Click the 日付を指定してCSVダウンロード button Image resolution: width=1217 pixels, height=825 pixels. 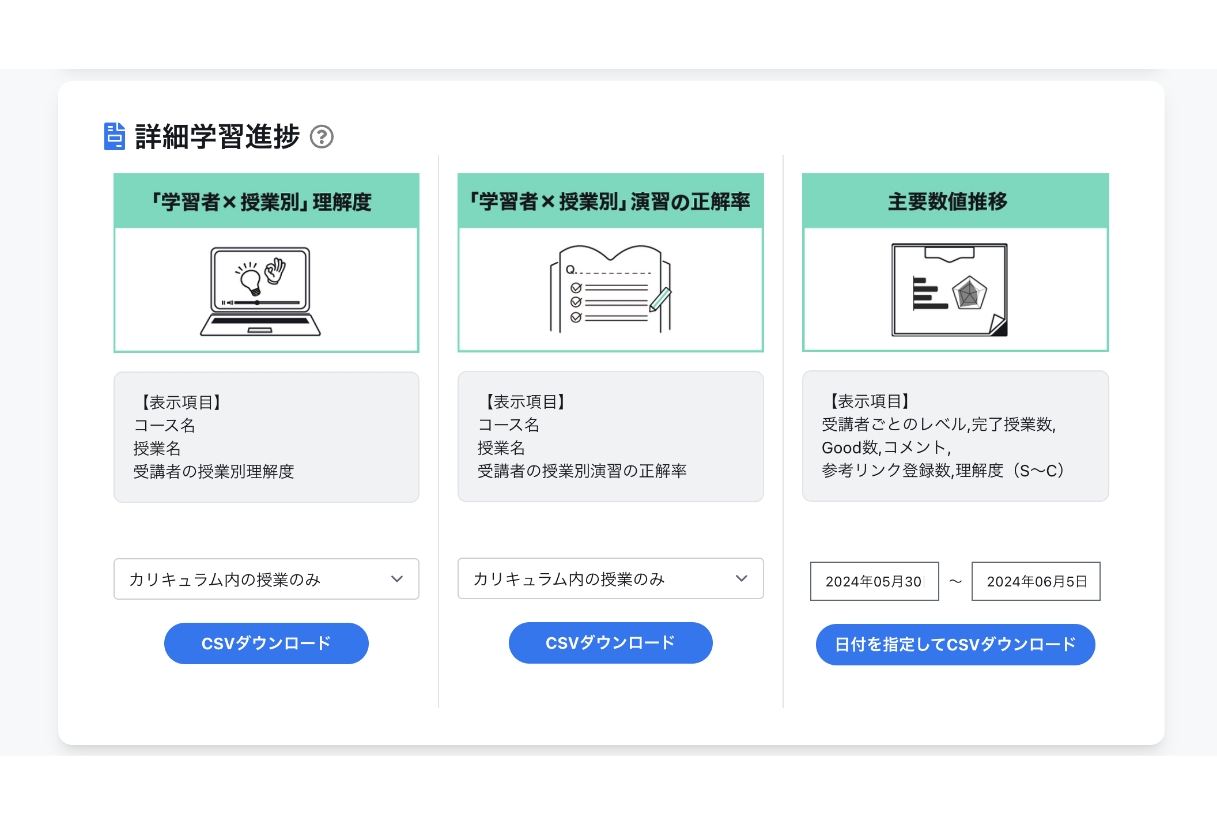click(955, 644)
